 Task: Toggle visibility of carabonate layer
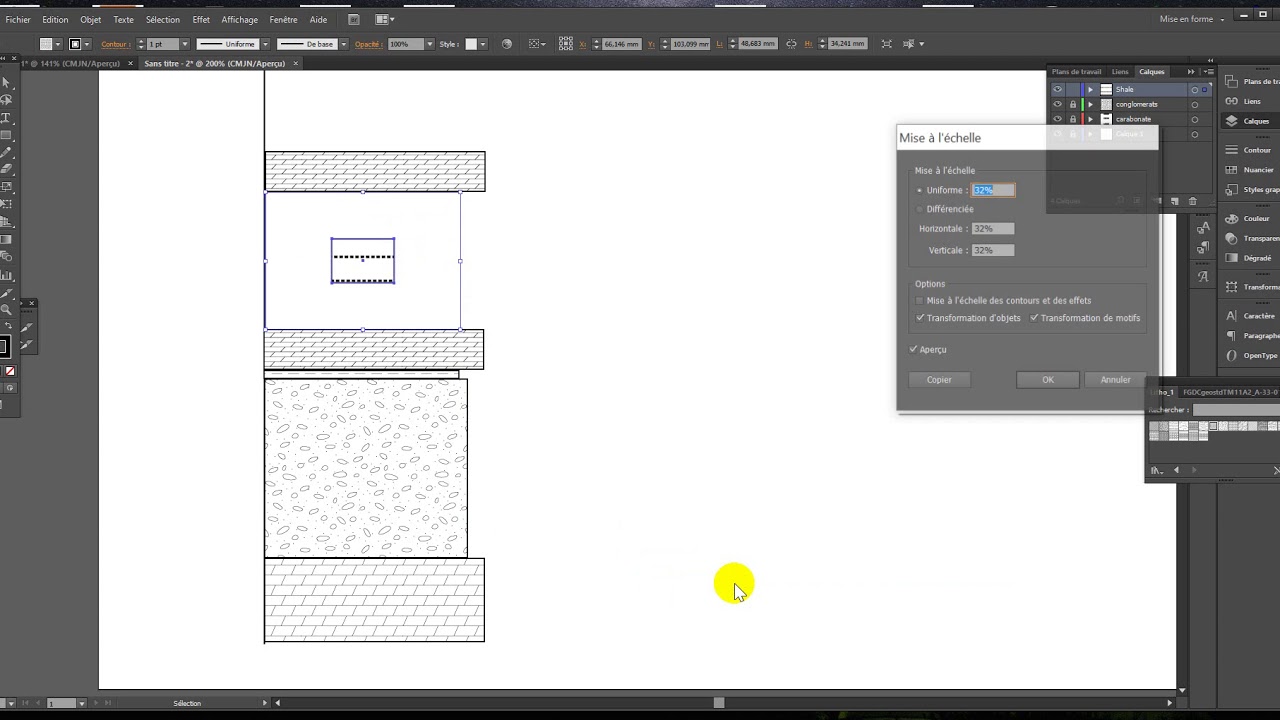pyautogui.click(x=1057, y=119)
